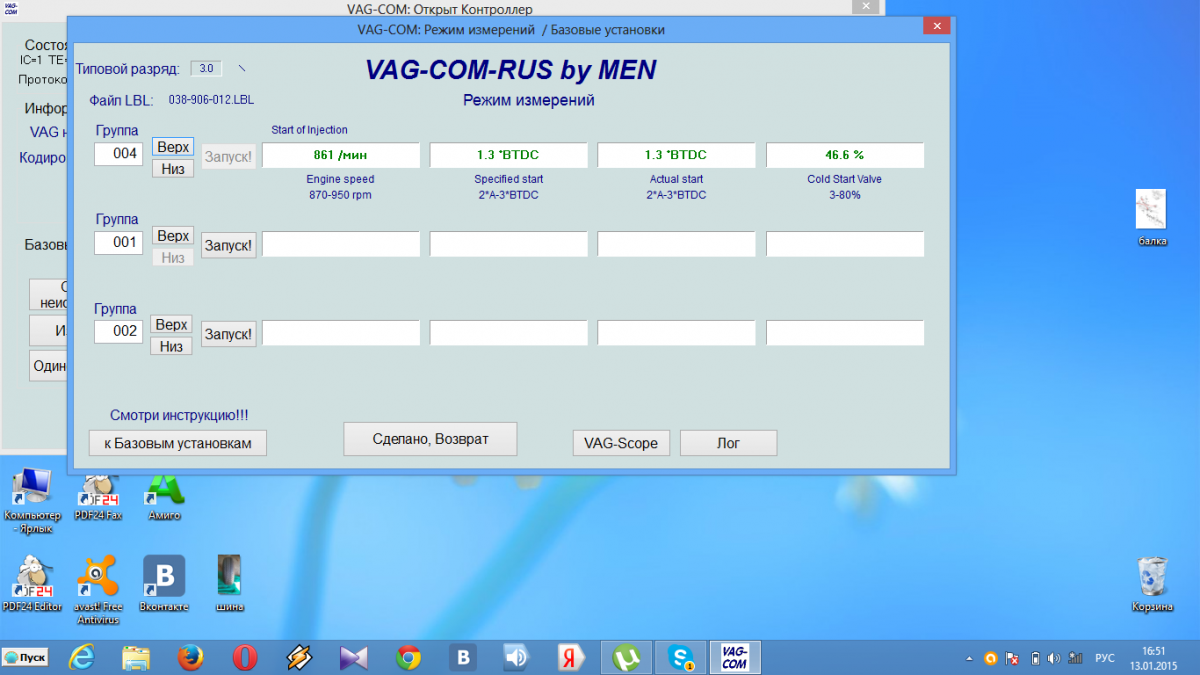Screen dimensions: 1200x675
Task: Click Низ for Группа 002
Action: tap(172, 346)
